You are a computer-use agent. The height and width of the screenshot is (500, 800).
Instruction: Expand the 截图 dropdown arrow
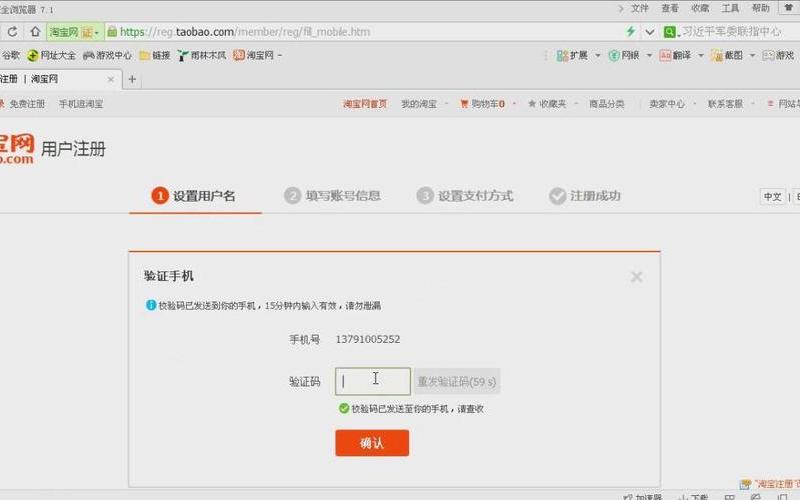pyautogui.click(x=752, y=55)
